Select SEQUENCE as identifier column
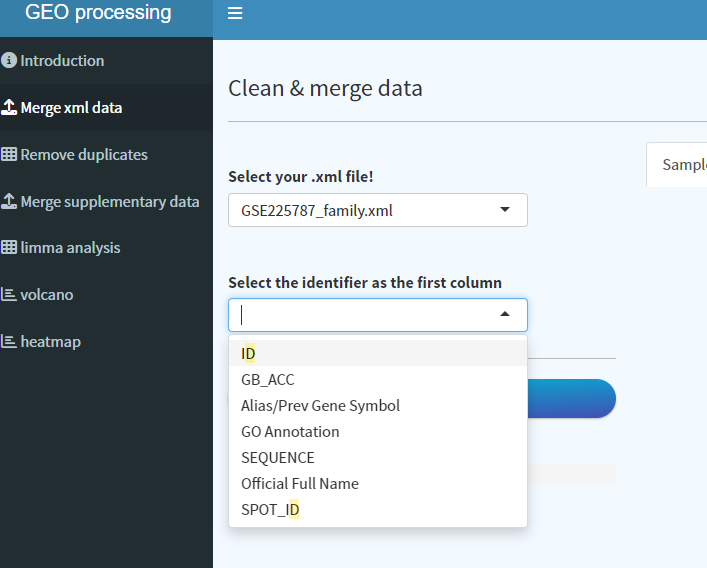 (378, 458)
